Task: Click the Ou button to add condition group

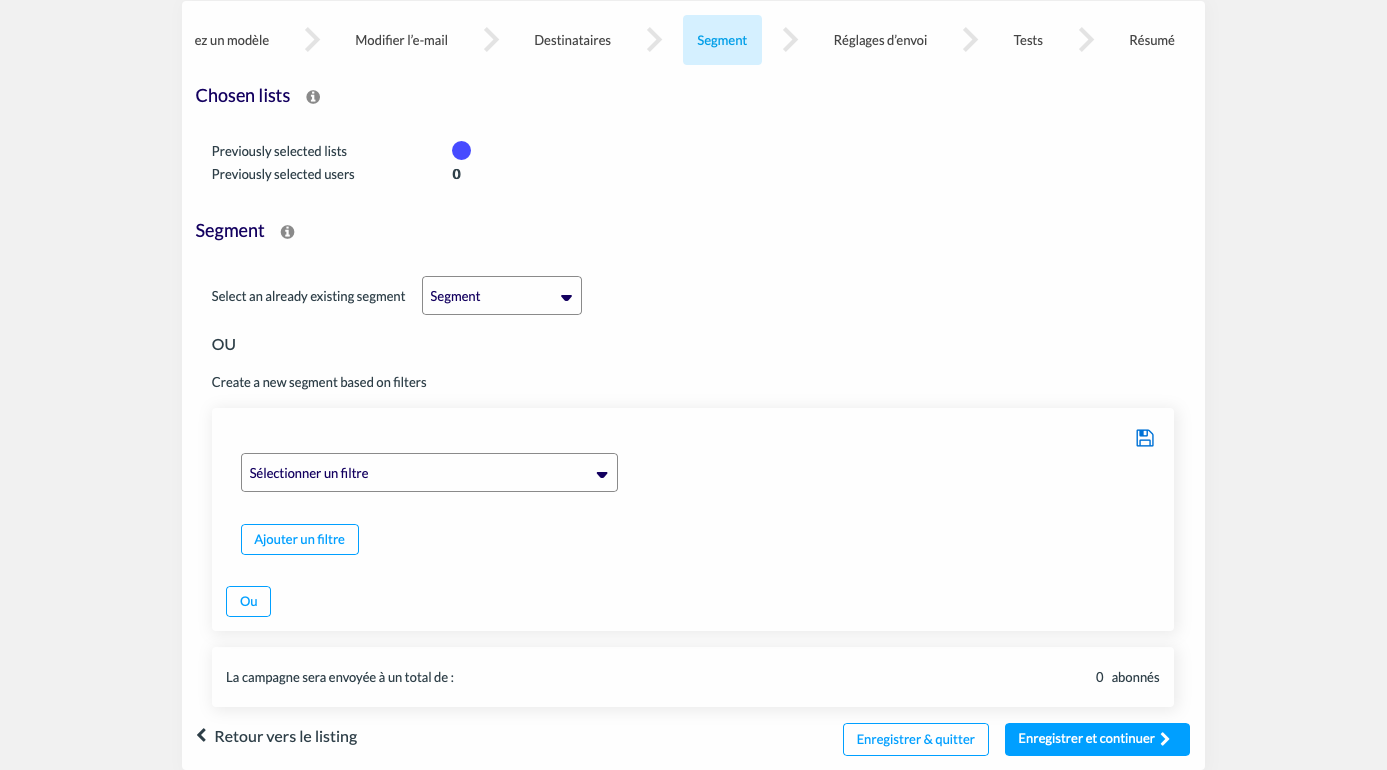Action: (x=248, y=601)
